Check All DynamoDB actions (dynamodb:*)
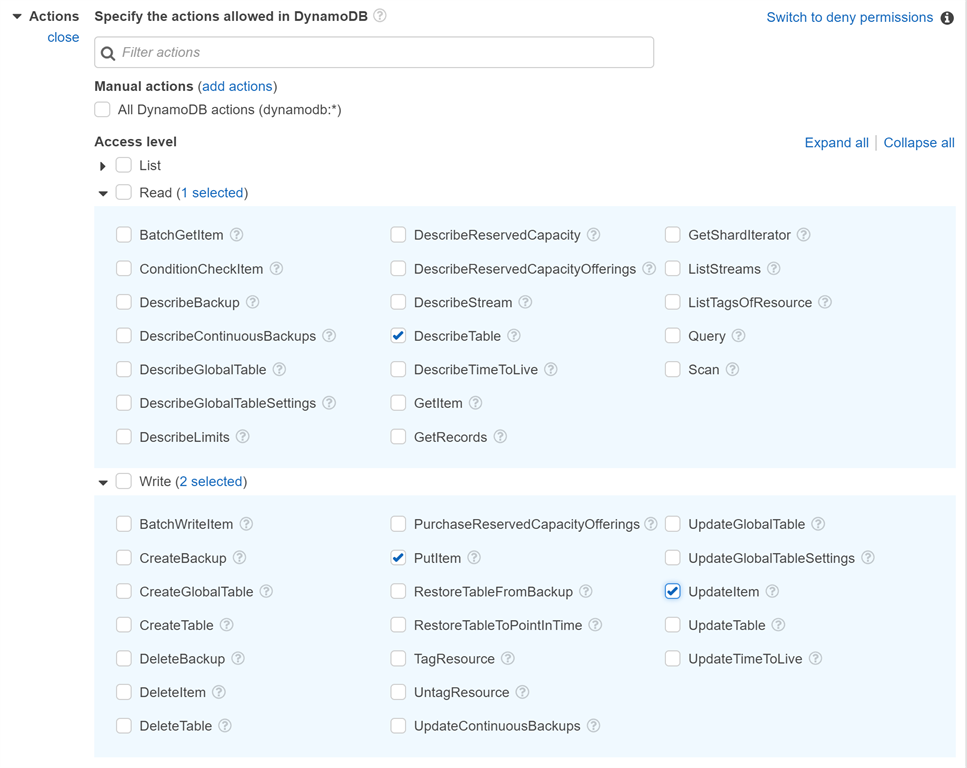Viewport: 967px width, 768px height. pyautogui.click(x=101, y=109)
